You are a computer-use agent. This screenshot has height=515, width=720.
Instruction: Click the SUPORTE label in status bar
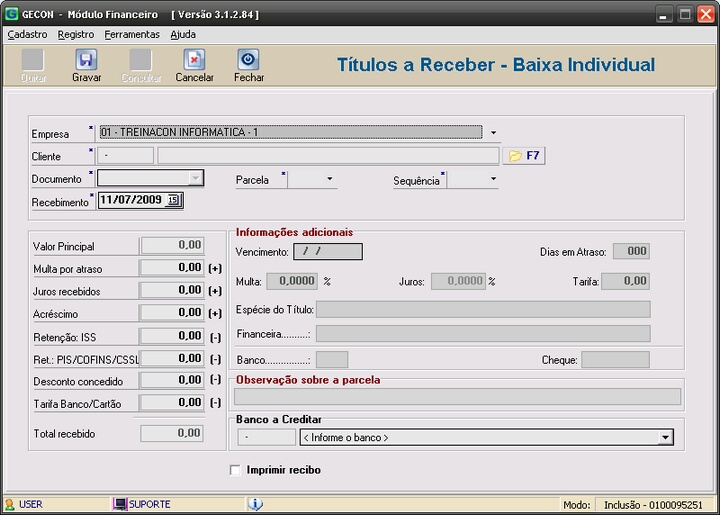coord(150,504)
